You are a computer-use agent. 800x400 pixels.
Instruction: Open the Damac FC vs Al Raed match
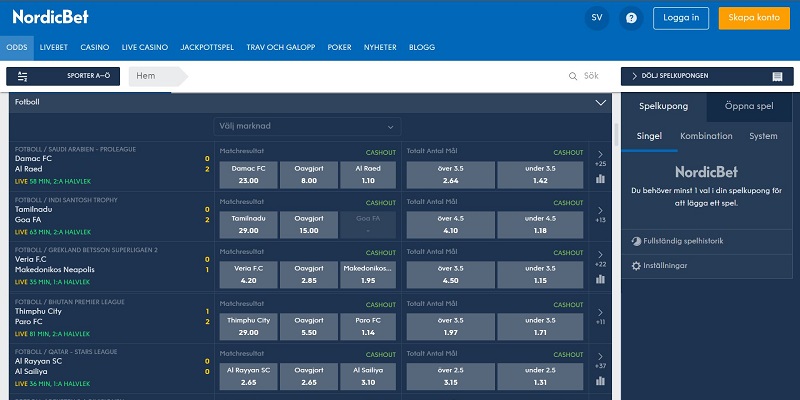[x=112, y=166]
